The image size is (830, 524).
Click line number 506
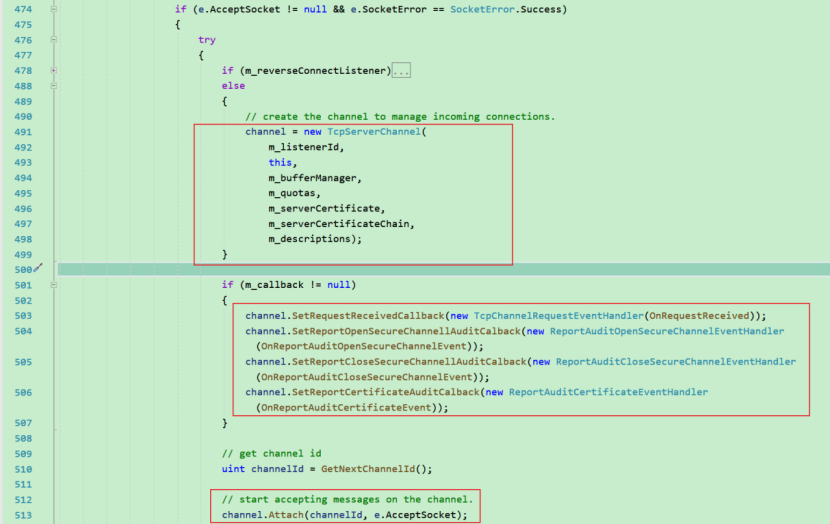pyautogui.click(x=23, y=392)
